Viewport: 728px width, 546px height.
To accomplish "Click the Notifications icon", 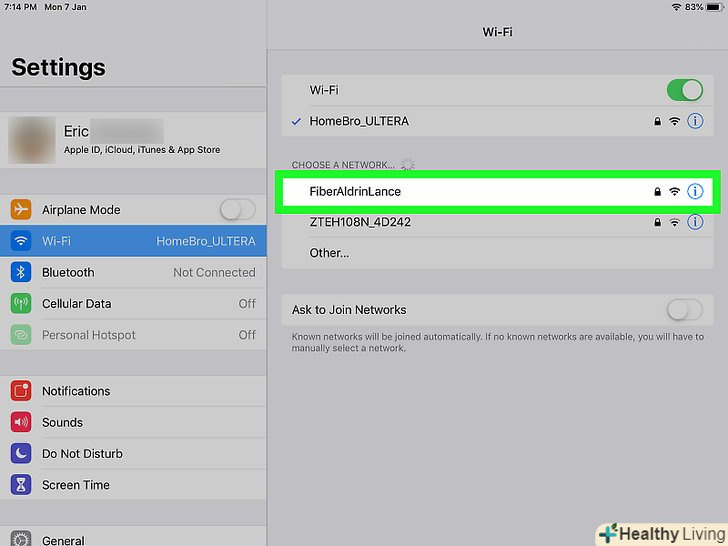I will [x=21, y=391].
